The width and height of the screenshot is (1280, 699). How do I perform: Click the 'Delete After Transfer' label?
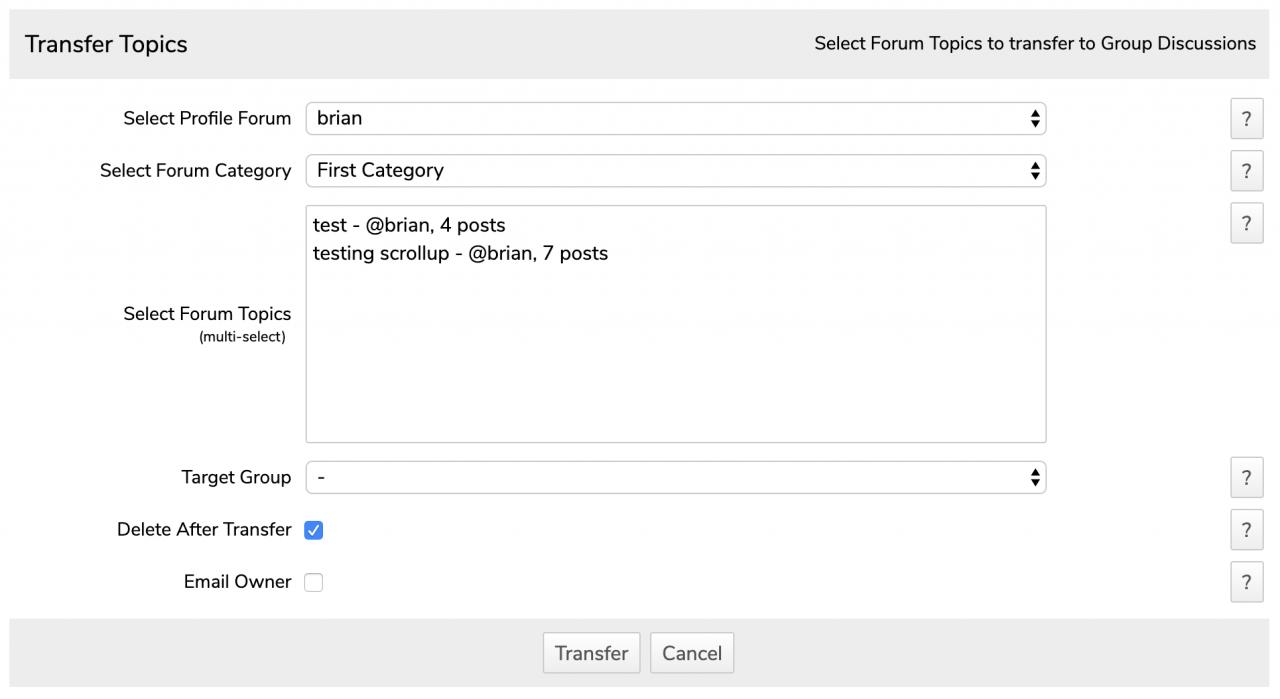coord(204,530)
